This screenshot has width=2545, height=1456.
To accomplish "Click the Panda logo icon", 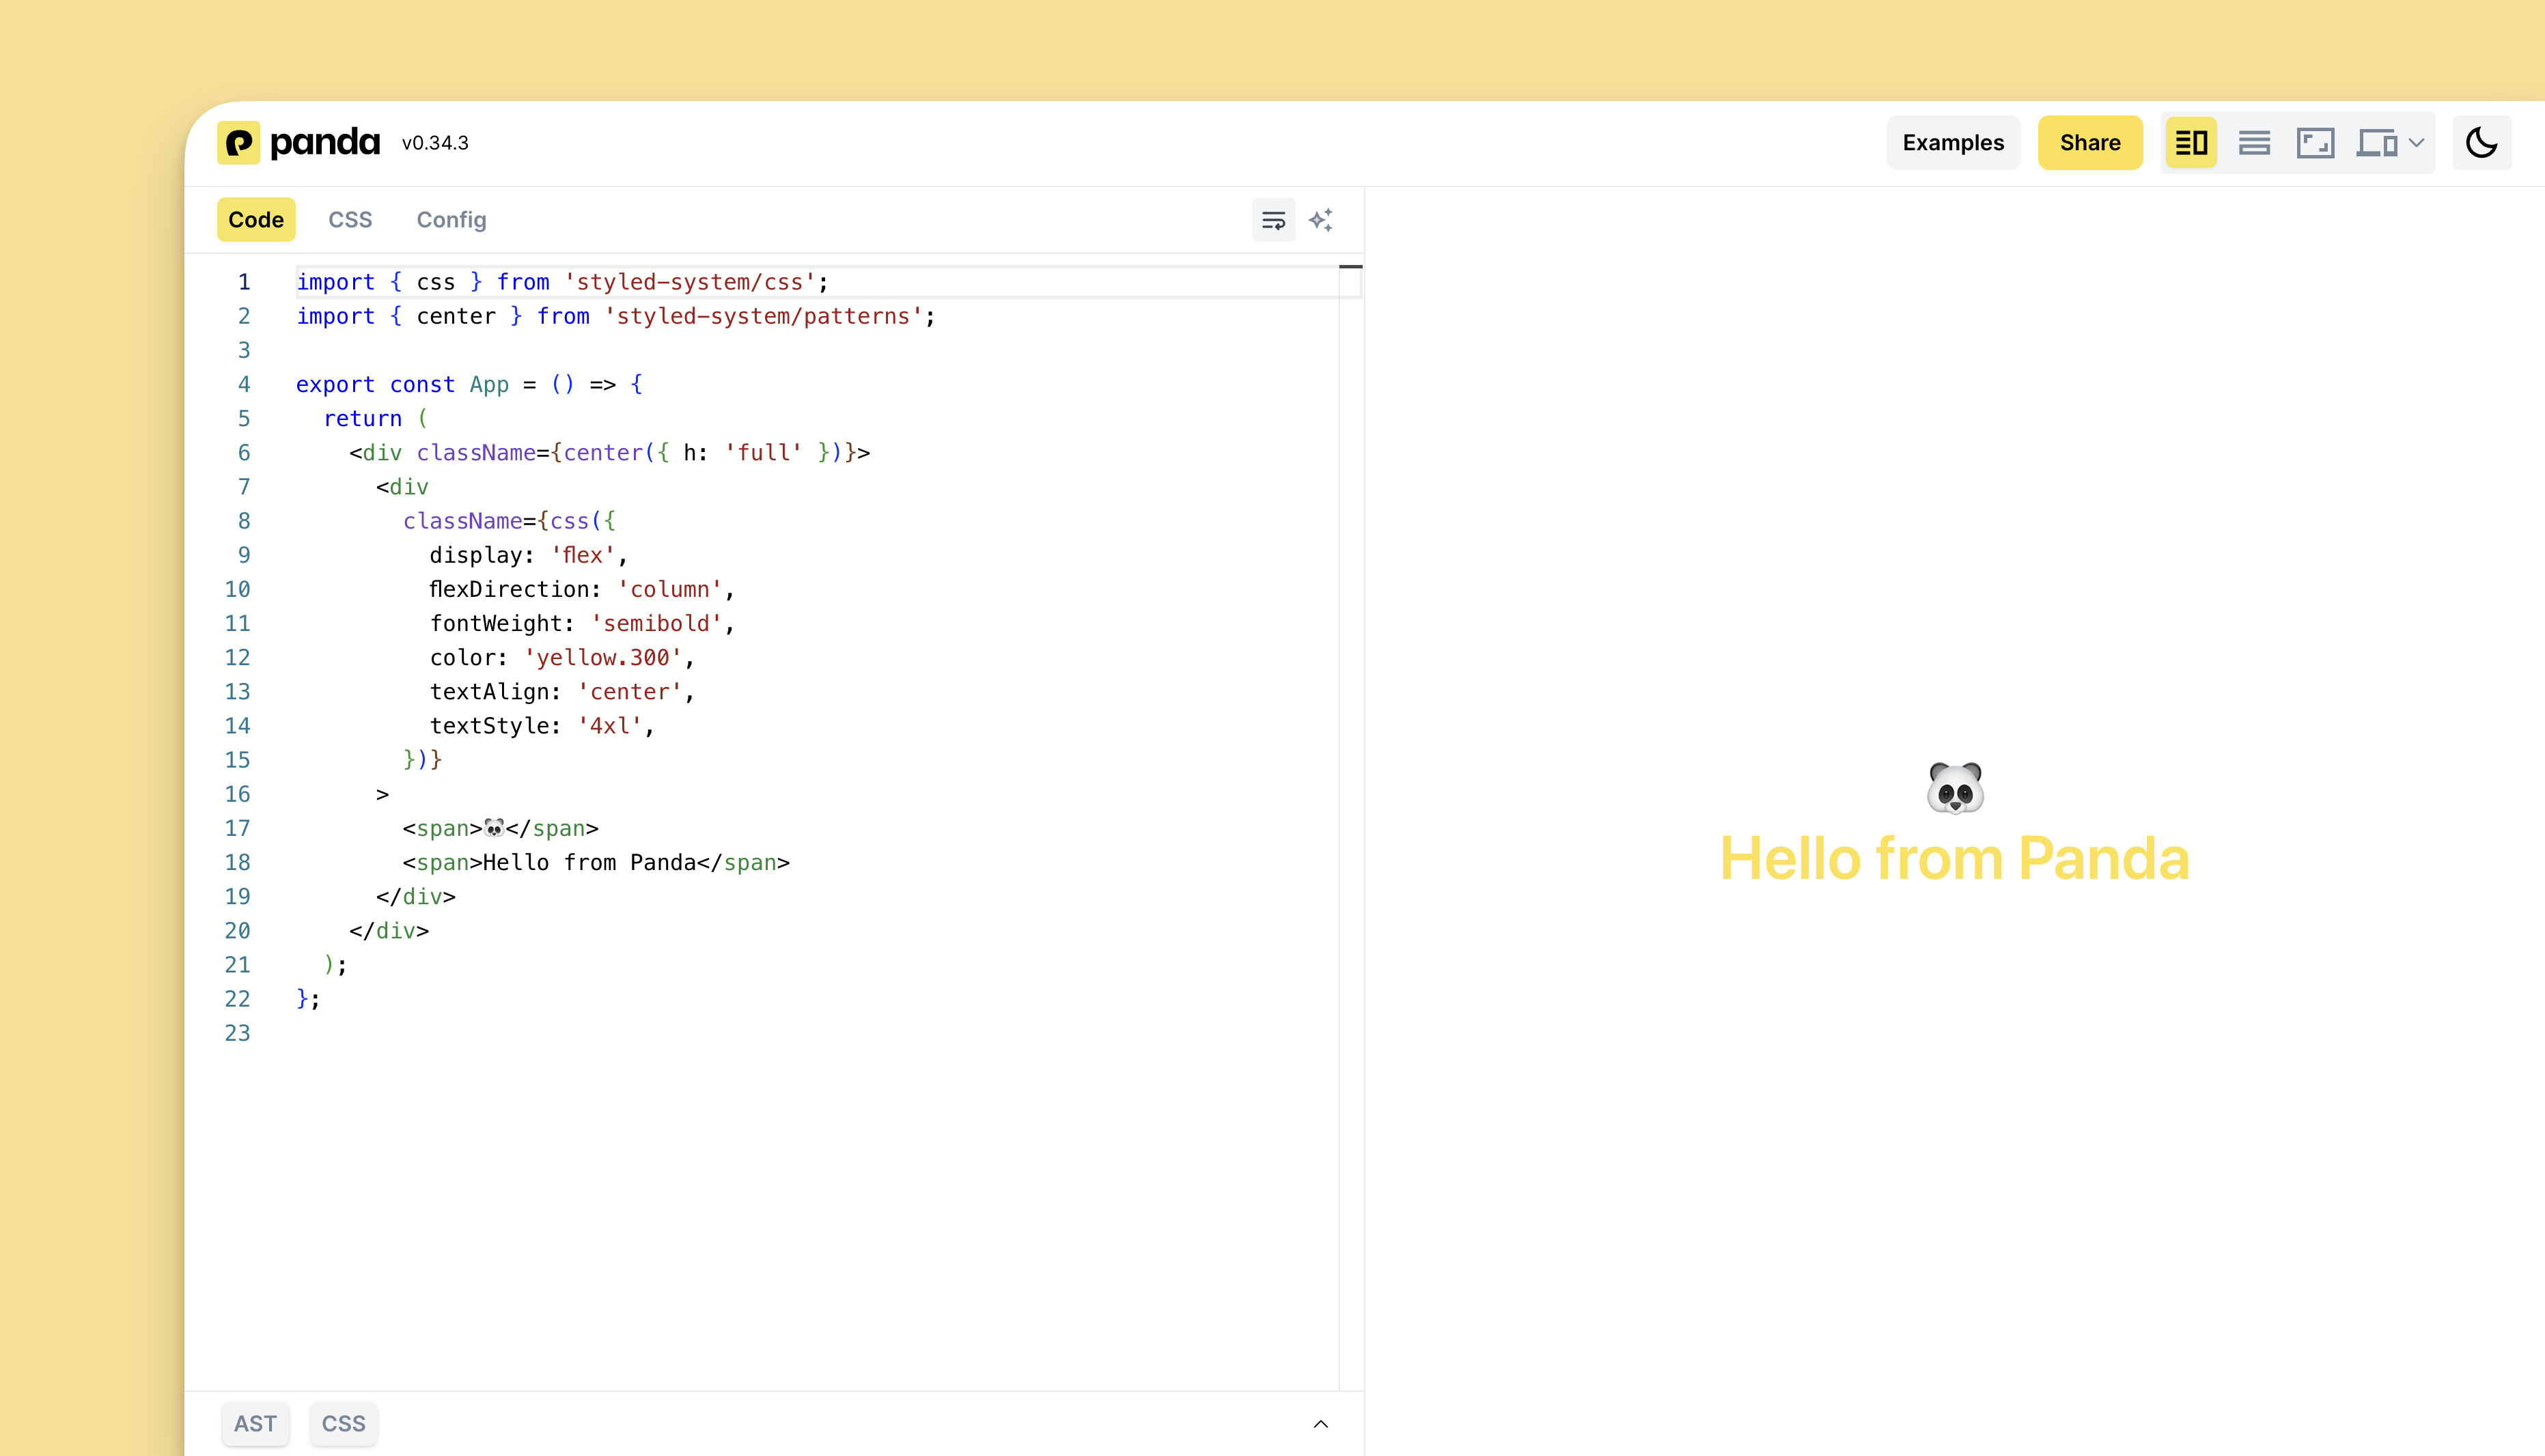I will click(238, 143).
